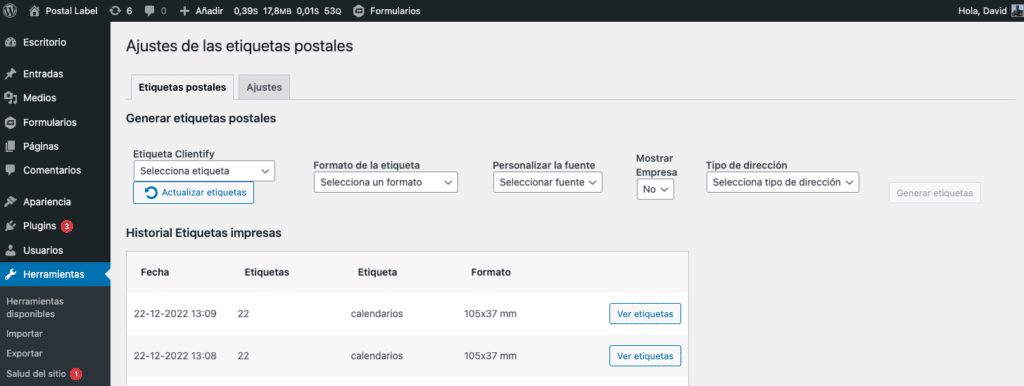The width and height of the screenshot is (1024, 386).
Task: Open the updates icon showing 6
Action: (116, 10)
